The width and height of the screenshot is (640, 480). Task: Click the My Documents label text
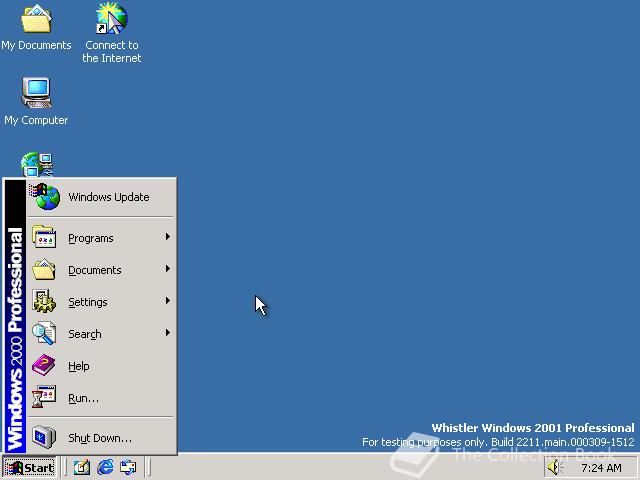36,45
